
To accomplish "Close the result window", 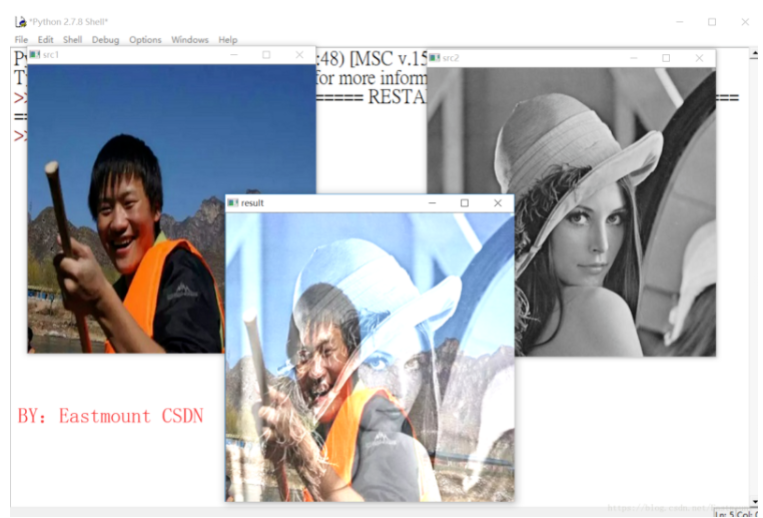I will [x=497, y=203].
